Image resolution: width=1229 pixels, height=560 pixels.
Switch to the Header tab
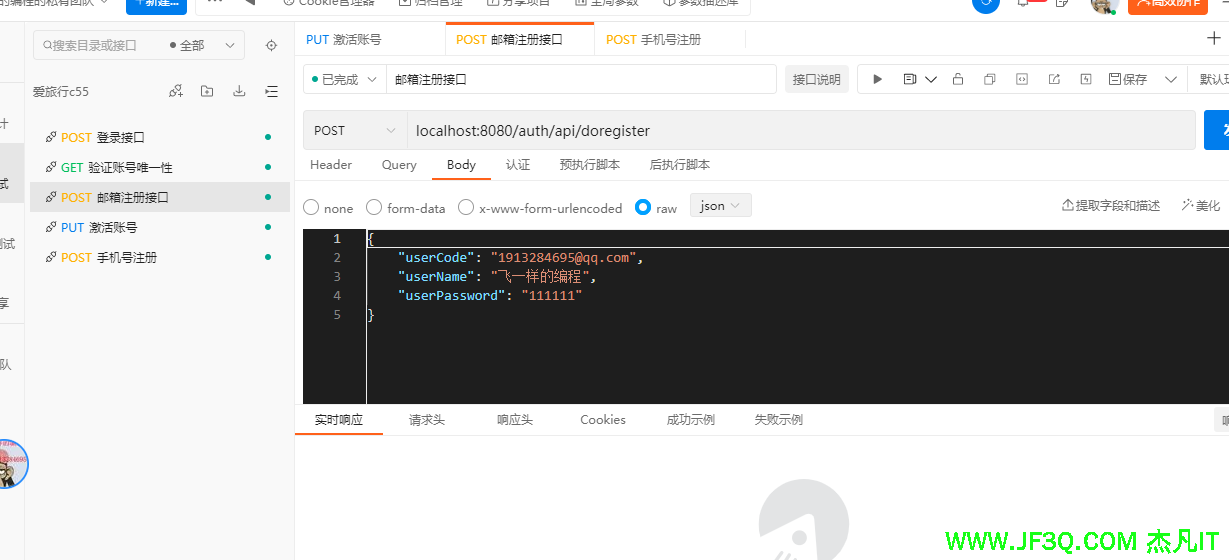(331, 165)
